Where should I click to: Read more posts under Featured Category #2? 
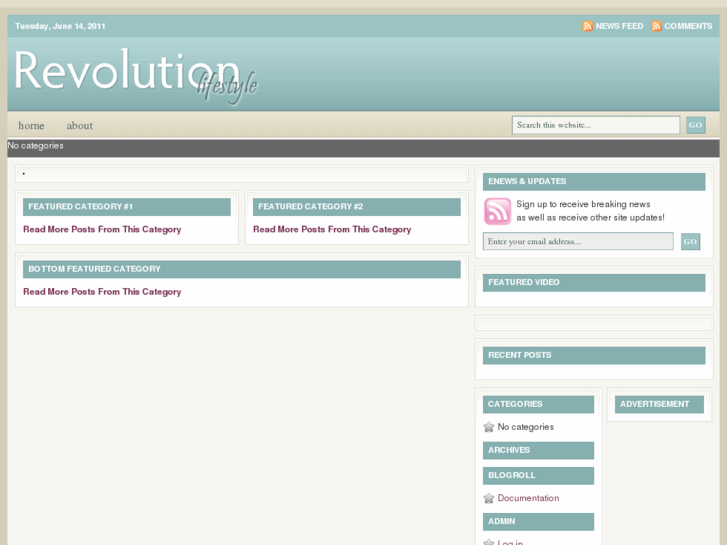click(x=332, y=229)
